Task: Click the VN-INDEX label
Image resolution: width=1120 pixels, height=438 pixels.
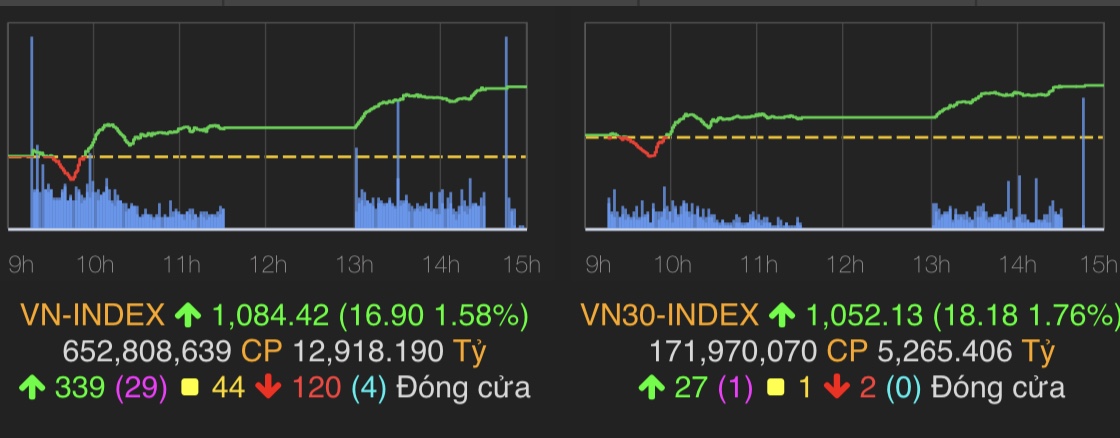Action: 93,314
